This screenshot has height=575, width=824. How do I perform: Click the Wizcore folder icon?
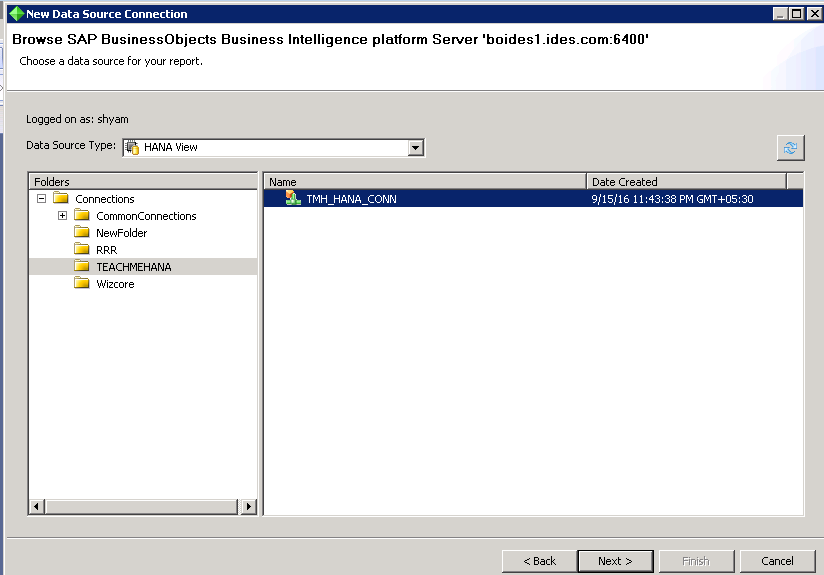click(x=82, y=284)
